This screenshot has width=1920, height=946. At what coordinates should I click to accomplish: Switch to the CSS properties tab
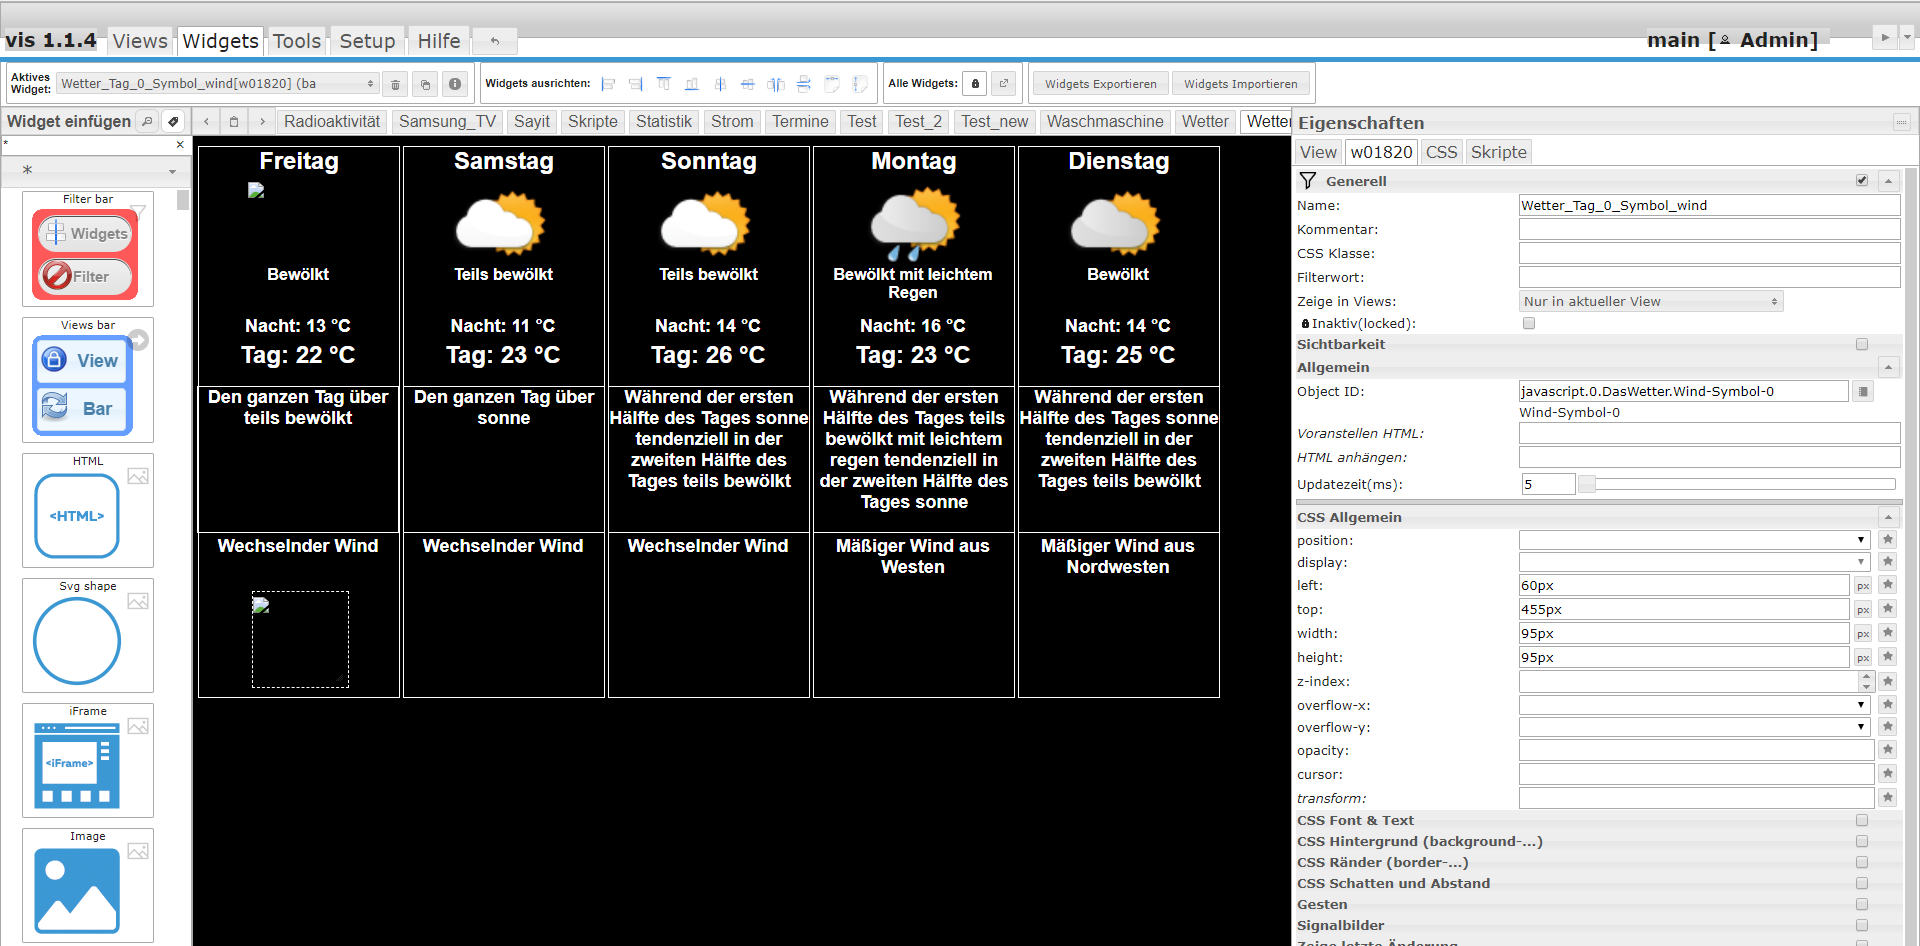coord(1441,152)
